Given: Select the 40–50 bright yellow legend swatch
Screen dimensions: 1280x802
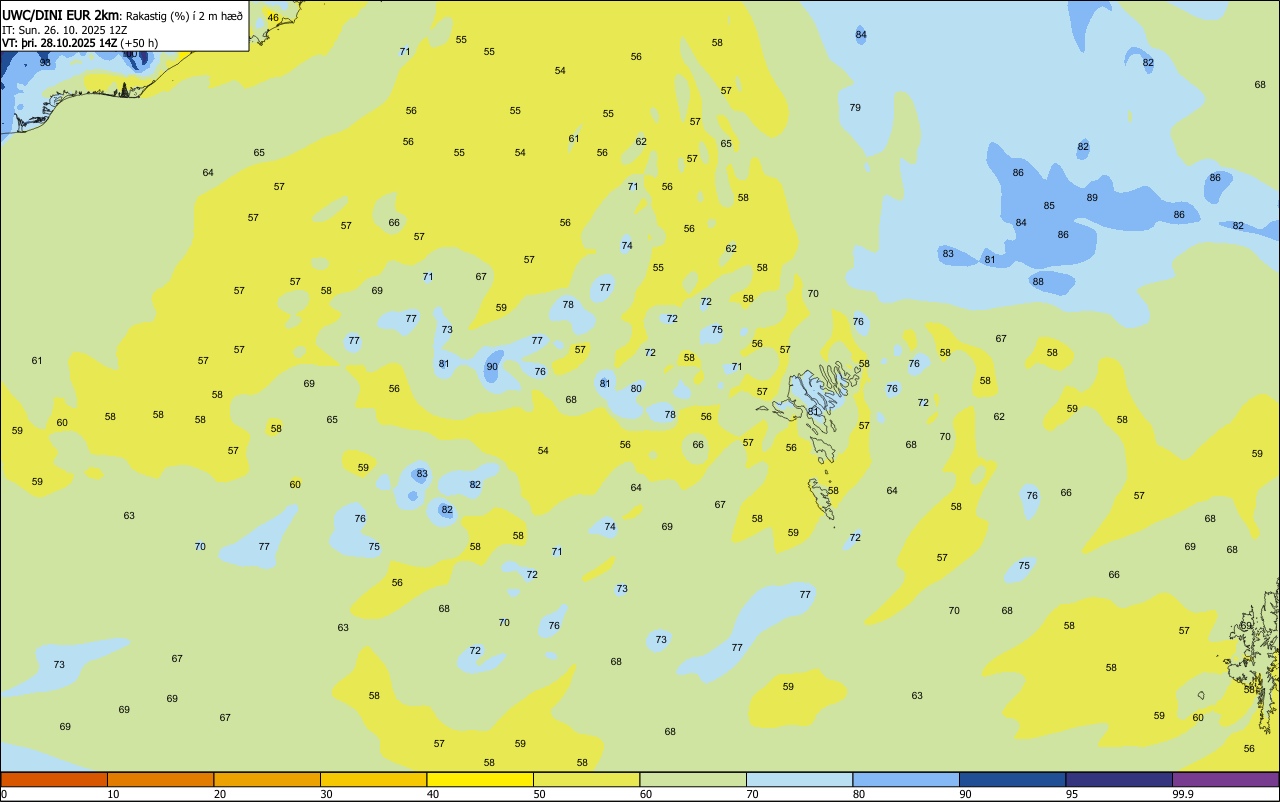Looking at the screenshot, I should pos(480,779).
